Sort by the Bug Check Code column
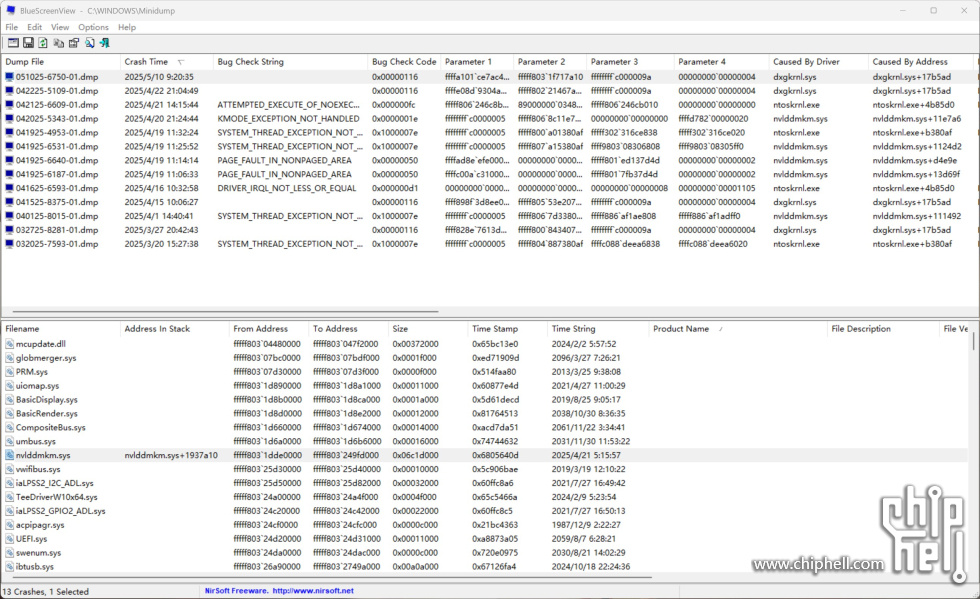 point(404,62)
